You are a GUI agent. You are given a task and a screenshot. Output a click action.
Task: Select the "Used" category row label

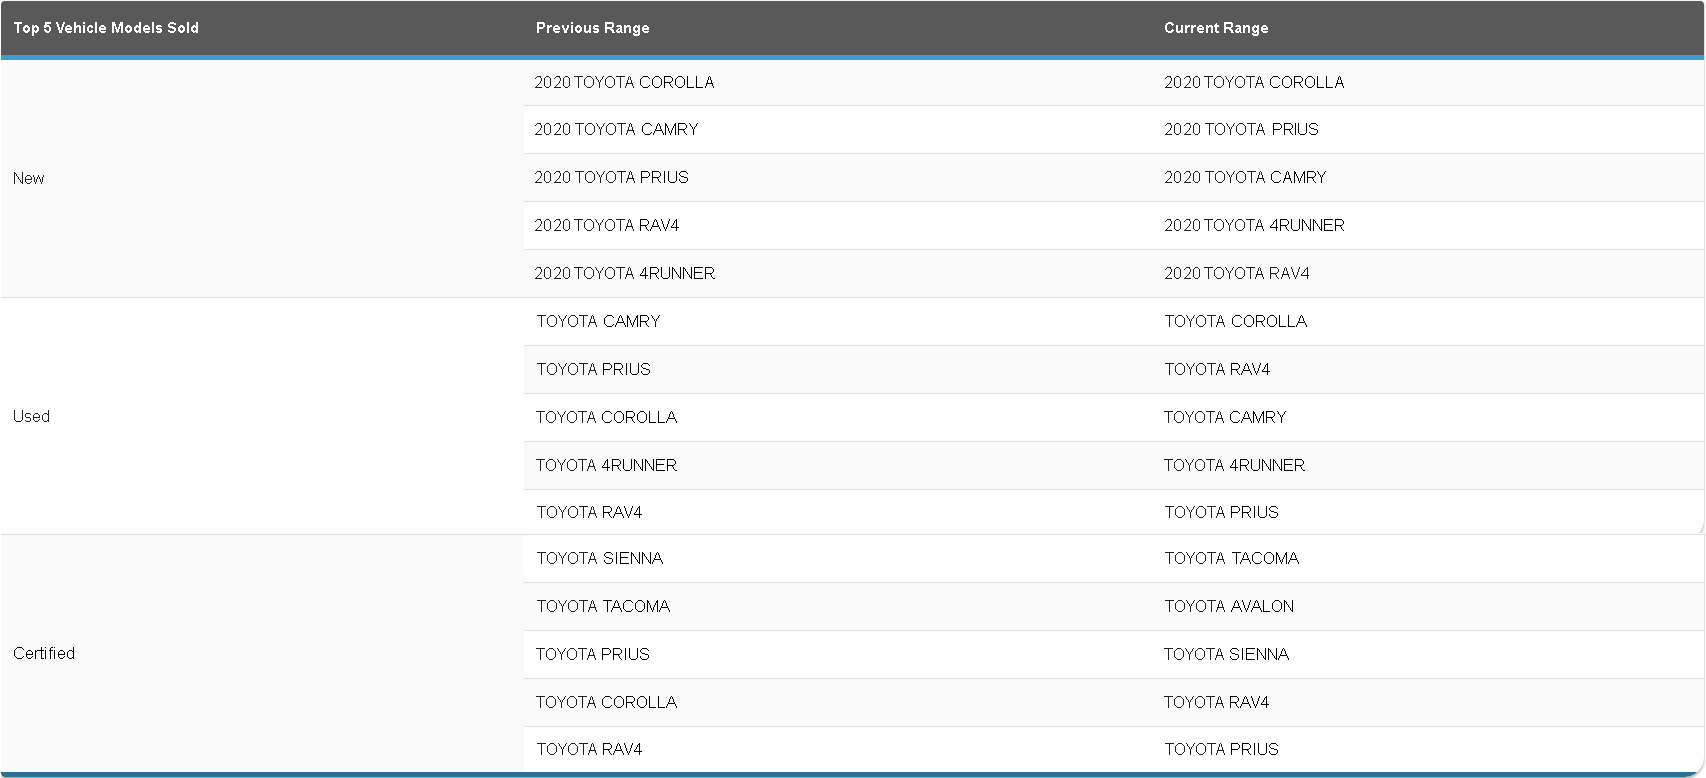[x=31, y=416]
